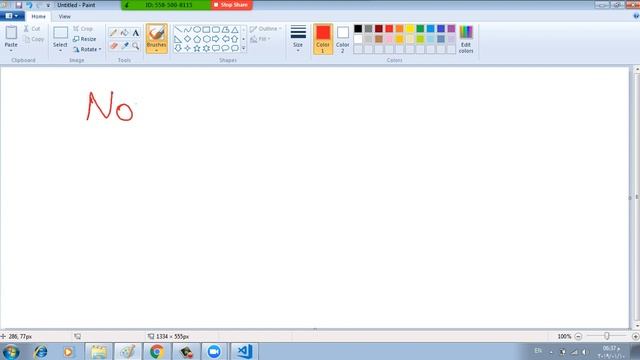Open the Windows Start menu
The width and height of the screenshot is (640, 360).
click(11, 351)
